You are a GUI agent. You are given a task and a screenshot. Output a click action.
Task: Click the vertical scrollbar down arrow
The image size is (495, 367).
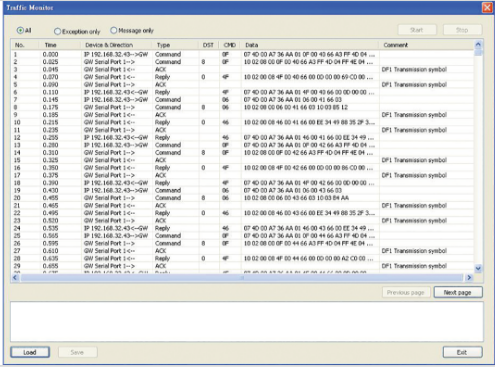478,268
